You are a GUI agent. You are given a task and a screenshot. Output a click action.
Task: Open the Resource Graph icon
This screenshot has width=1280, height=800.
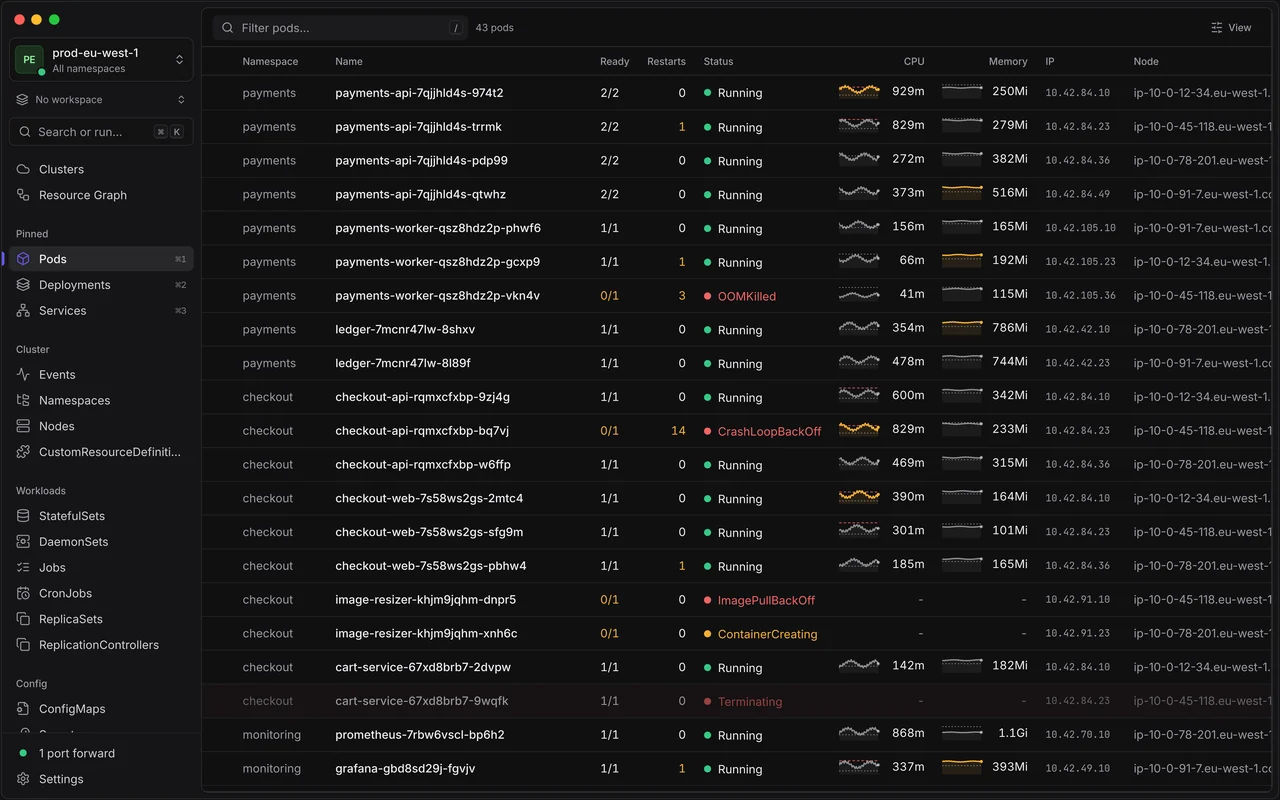coord(23,195)
